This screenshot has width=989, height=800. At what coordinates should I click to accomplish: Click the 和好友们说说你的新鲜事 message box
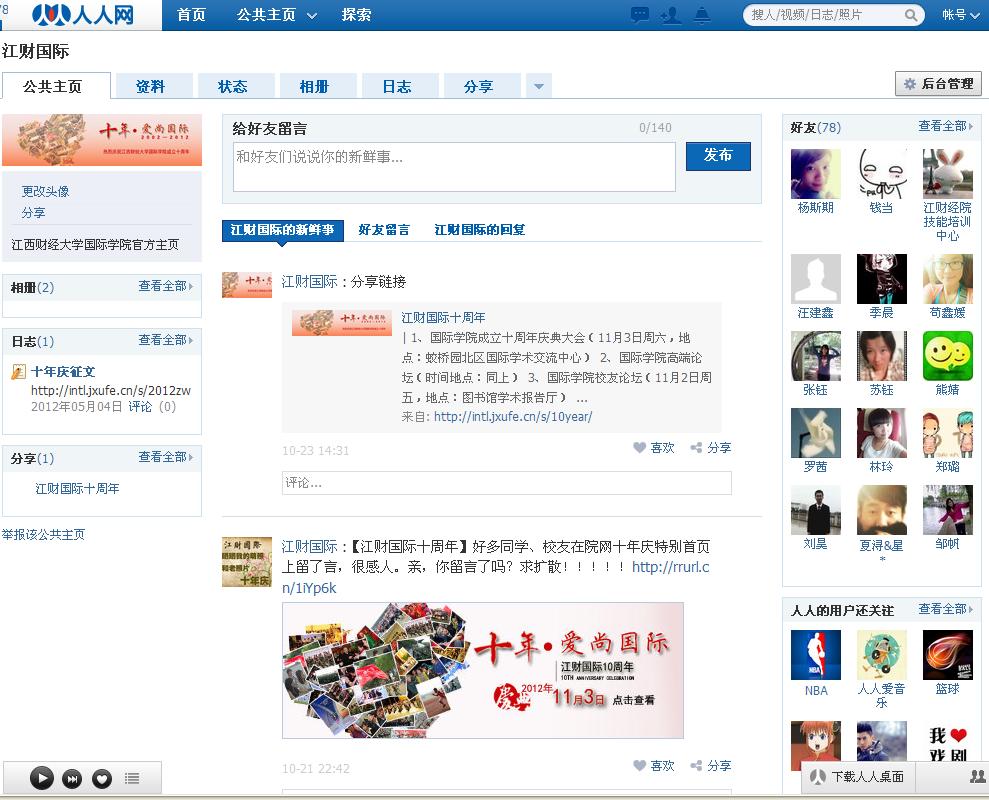tap(454, 166)
